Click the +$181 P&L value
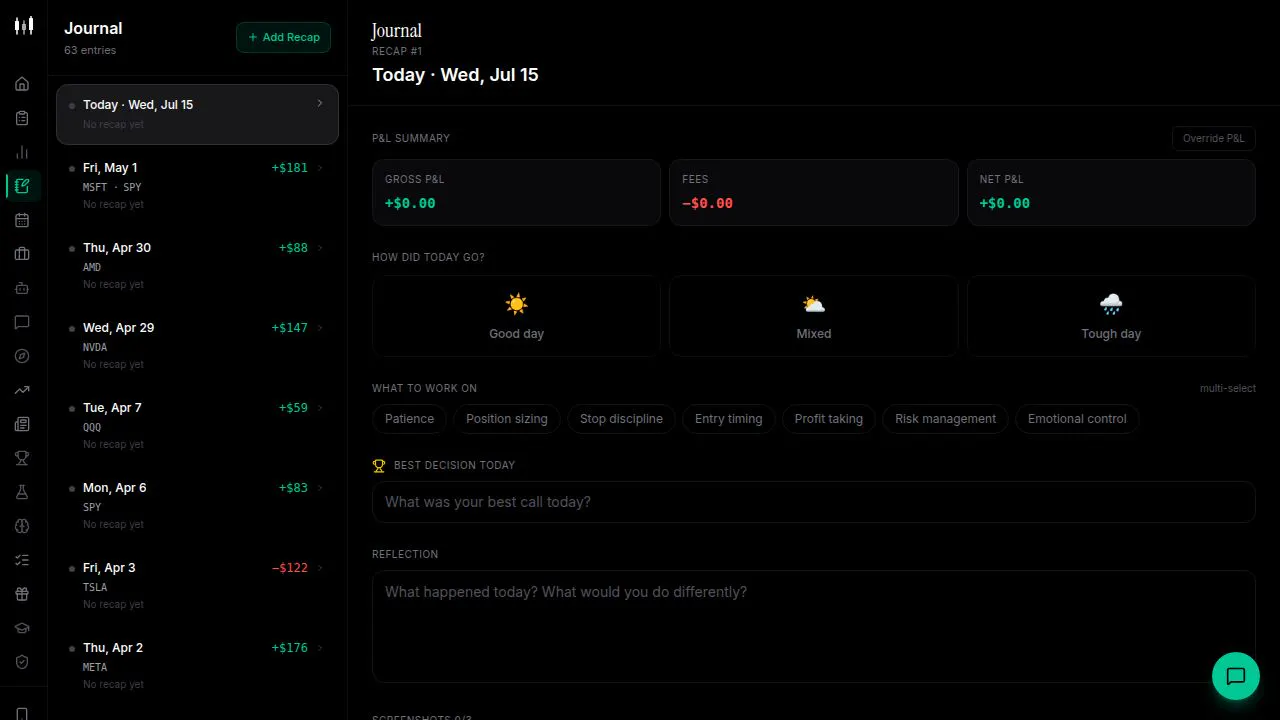1280x720 pixels. (290, 168)
